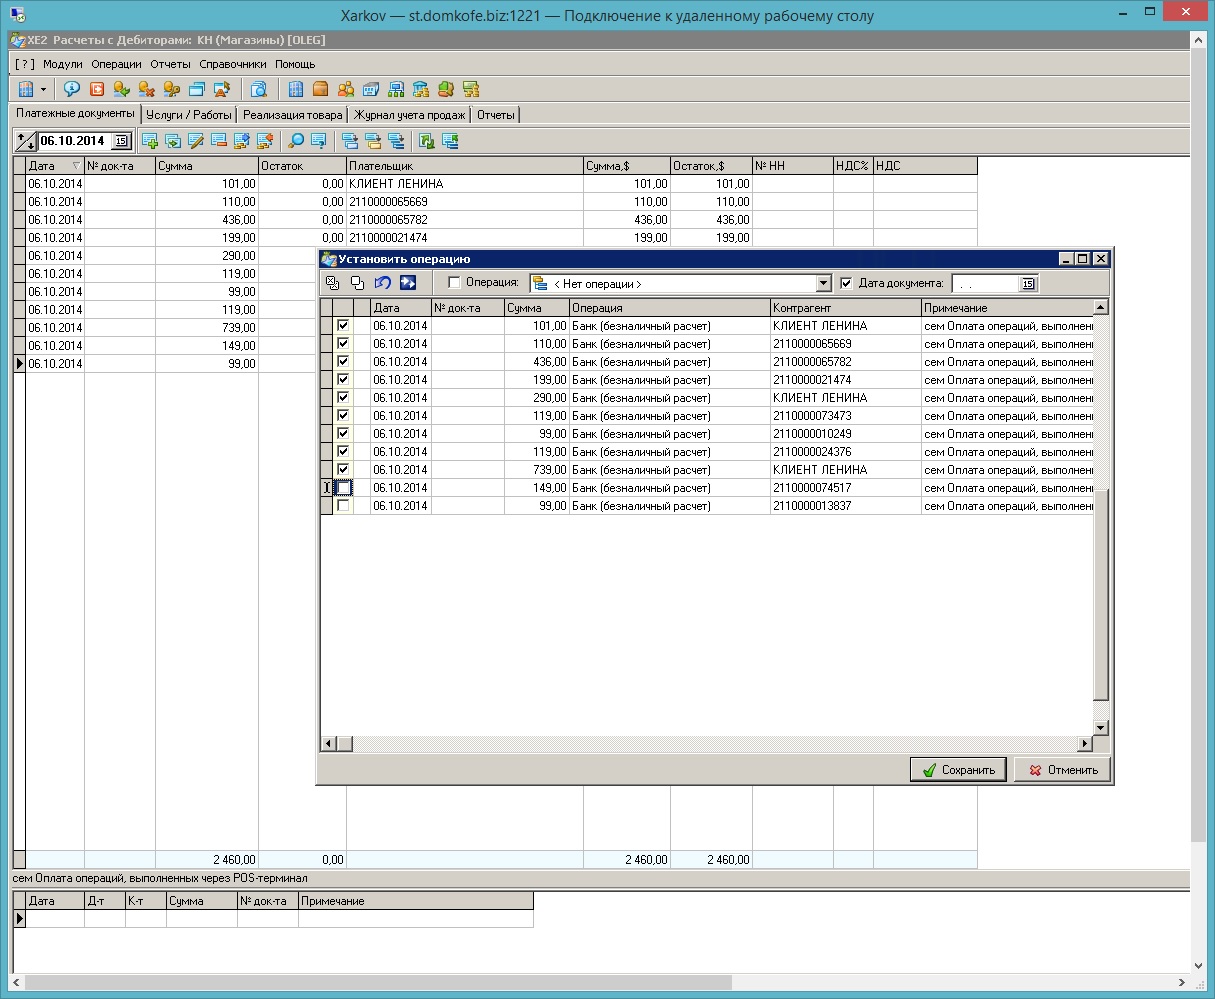
Task: Switch to the Реализация товара tab
Action: [292, 115]
